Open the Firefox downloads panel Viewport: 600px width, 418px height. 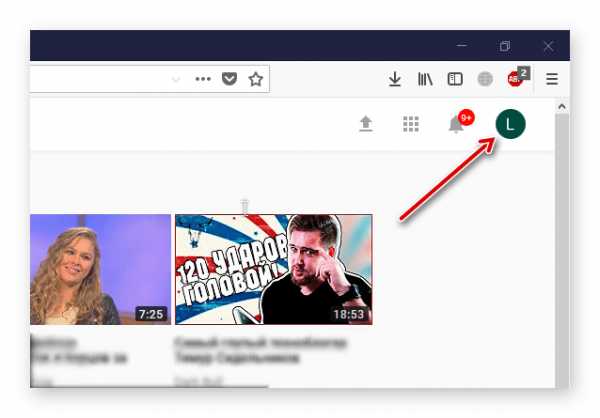coord(395,79)
